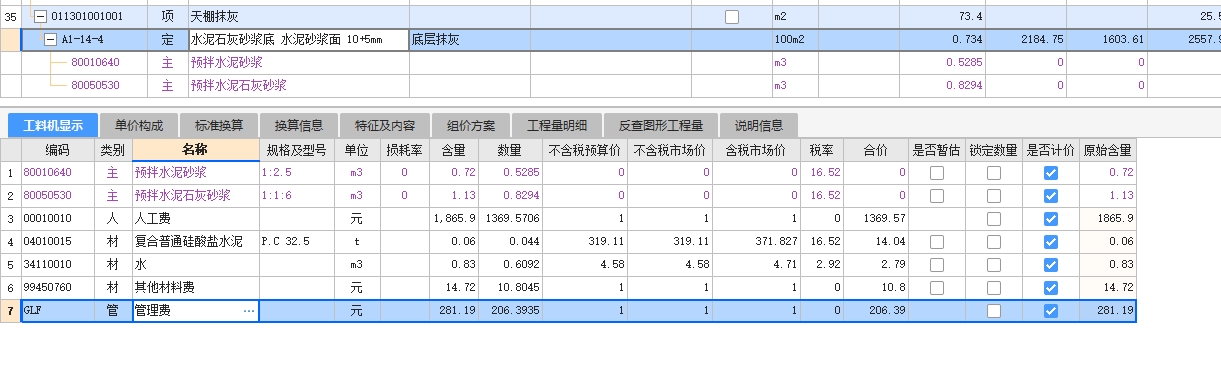The image size is (1221, 370).
Task: Select the 206.39 total price cell
Action: coord(876,311)
